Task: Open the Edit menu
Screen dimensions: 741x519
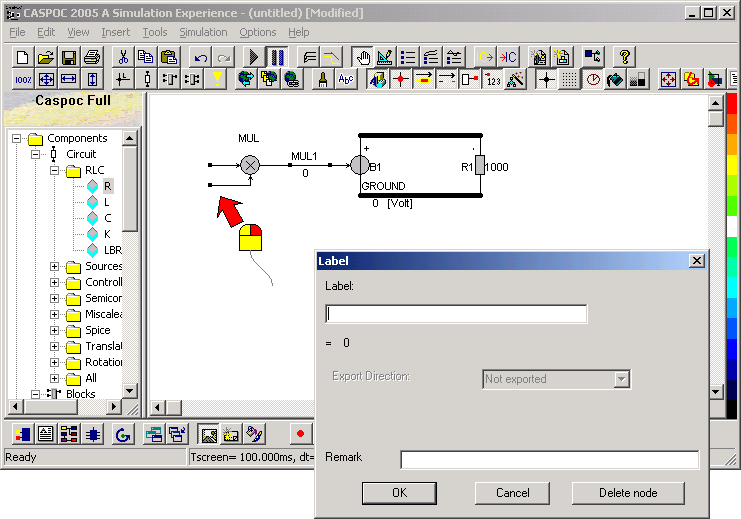Action: coord(46,32)
